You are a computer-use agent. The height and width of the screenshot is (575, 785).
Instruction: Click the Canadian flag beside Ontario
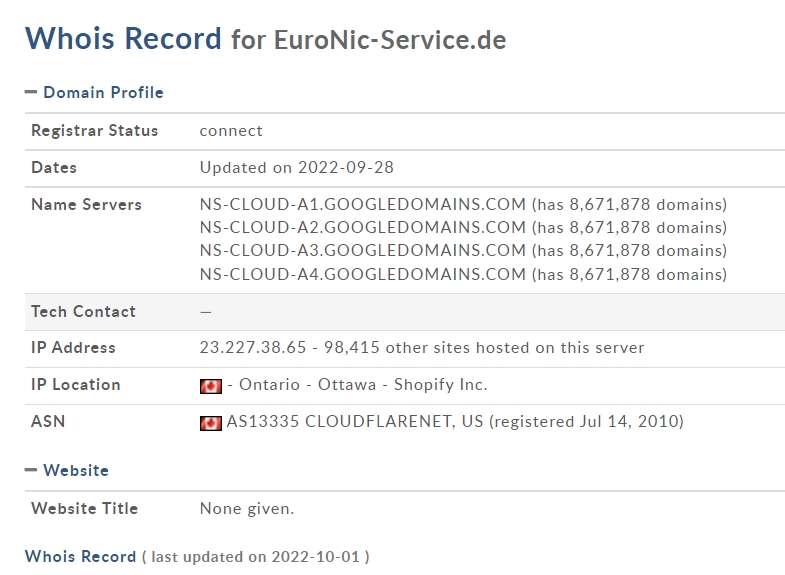click(211, 386)
